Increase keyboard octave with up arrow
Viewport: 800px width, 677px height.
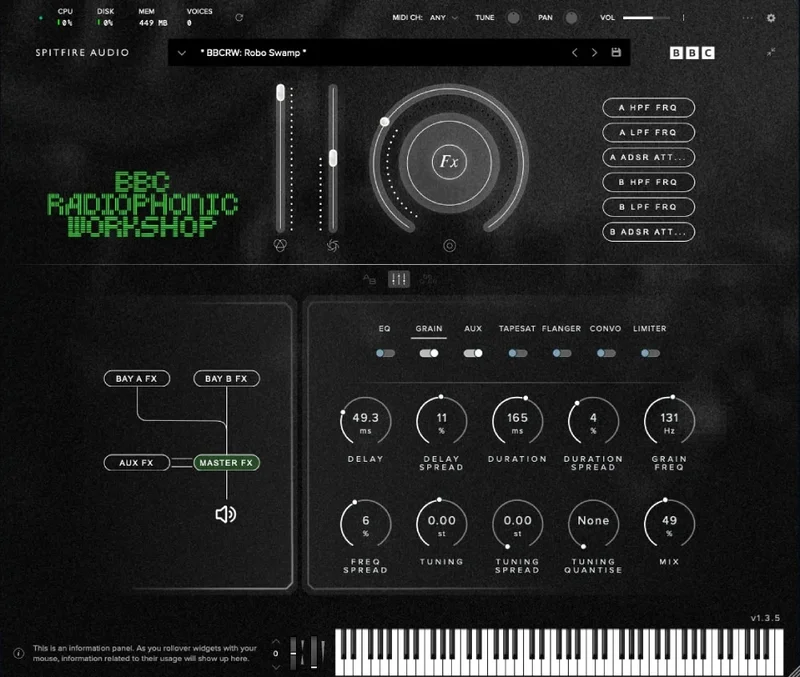coord(276,641)
